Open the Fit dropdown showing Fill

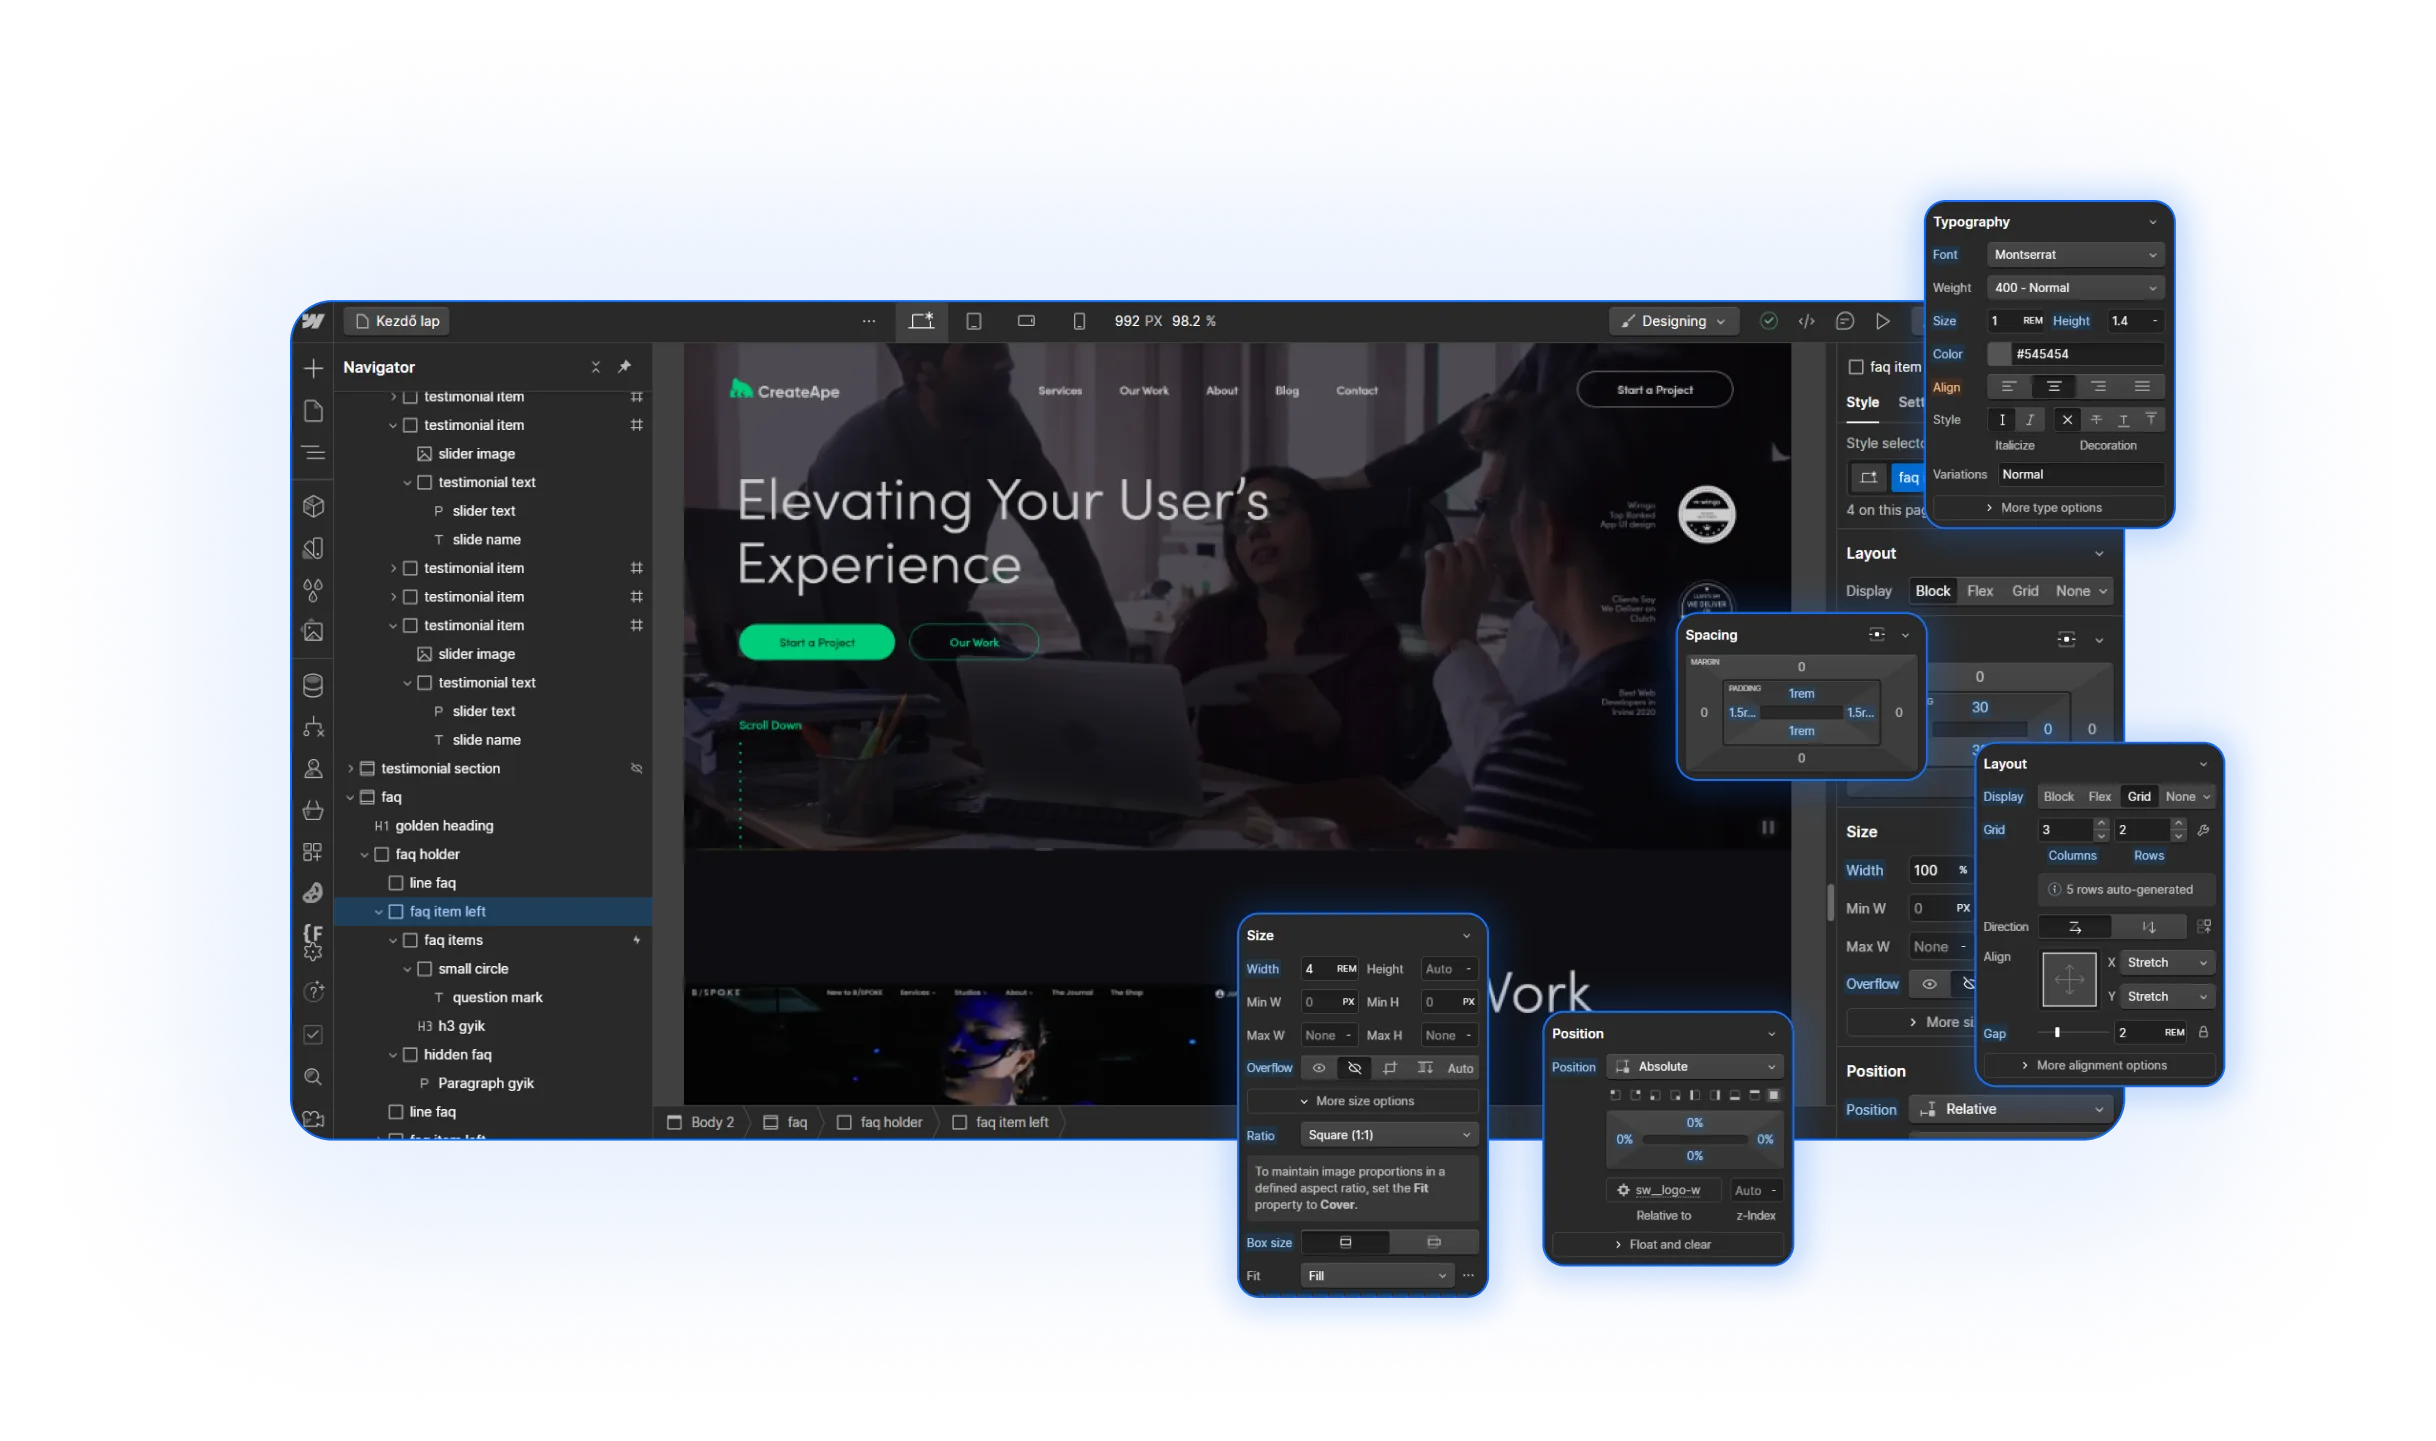click(x=1377, y=1276)
